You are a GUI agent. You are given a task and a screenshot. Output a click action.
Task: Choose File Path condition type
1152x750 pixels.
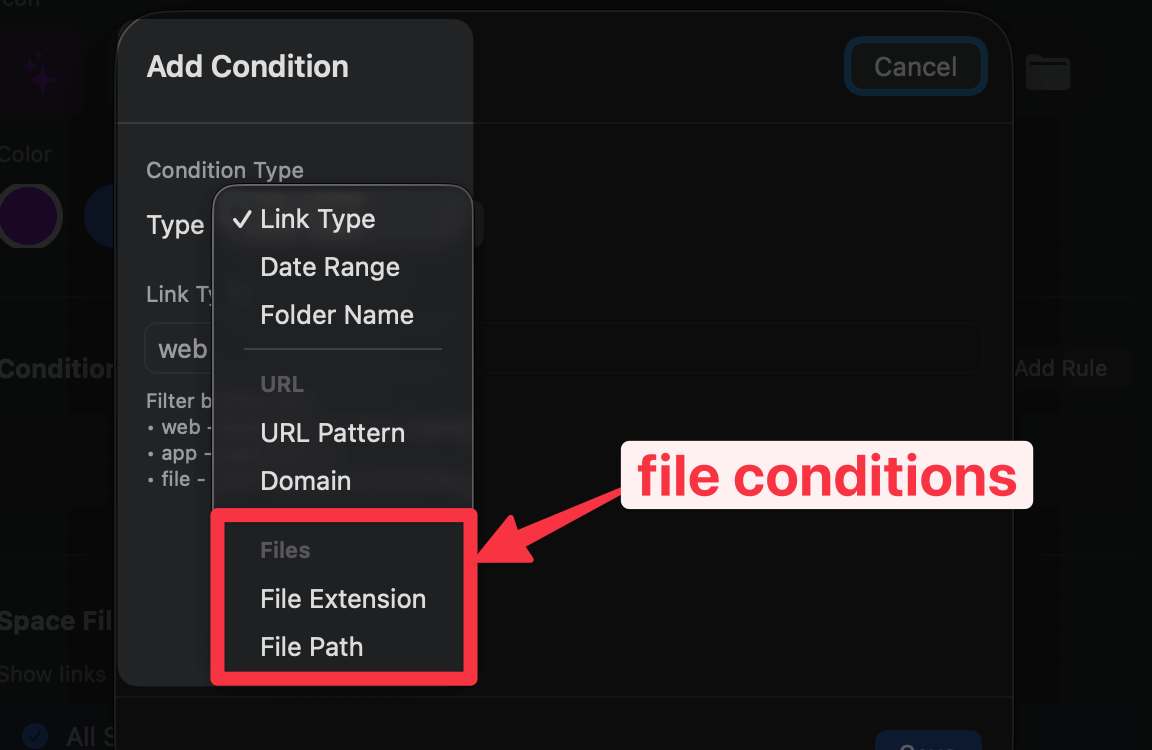tap(311, 647)
